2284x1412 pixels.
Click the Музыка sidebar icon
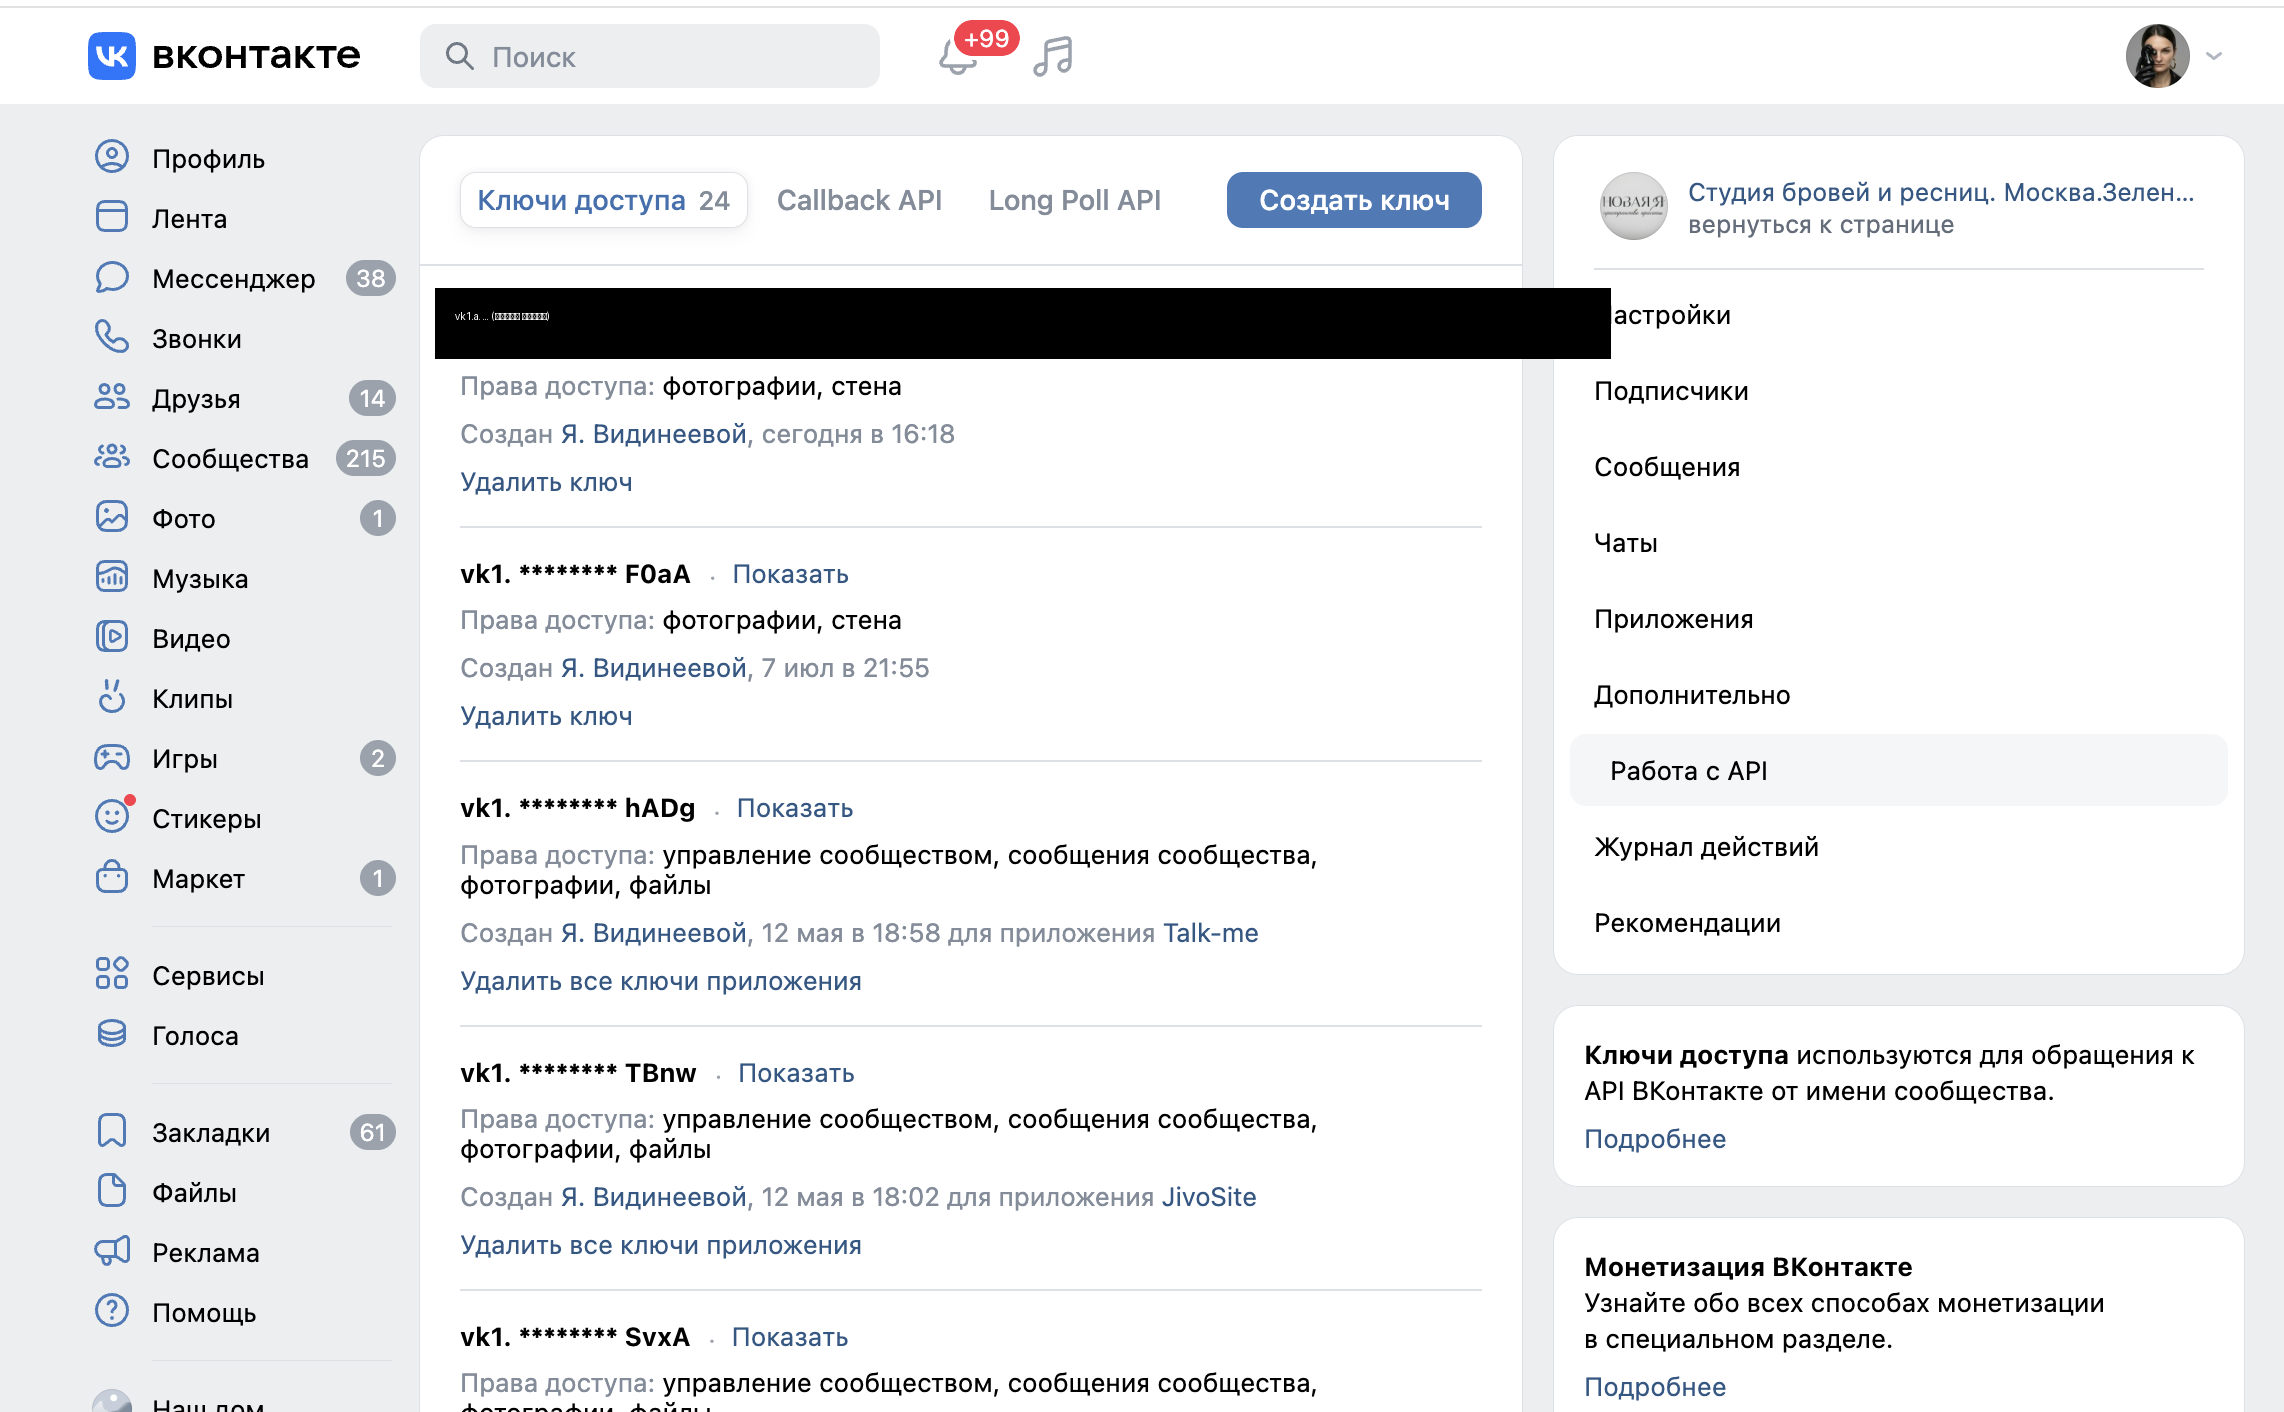[112, 578]
